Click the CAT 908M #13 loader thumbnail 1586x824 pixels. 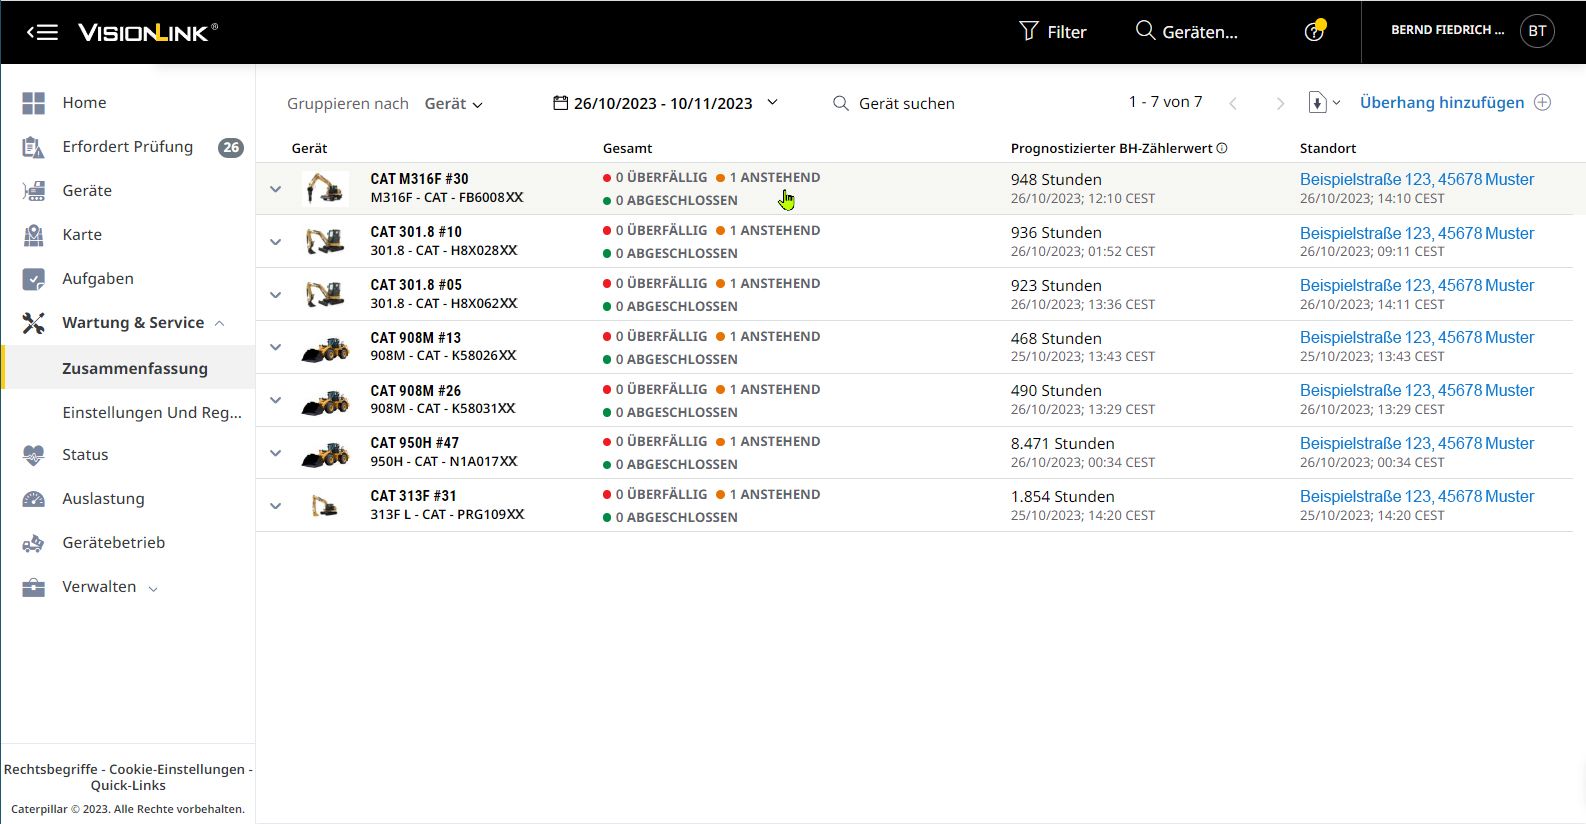pos(325,347)
